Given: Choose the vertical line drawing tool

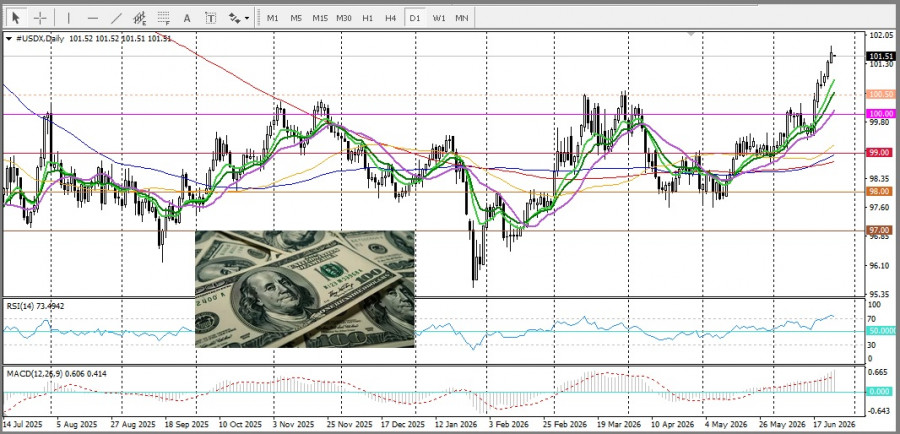Looking at the screenshot, I should click(68, 18).
